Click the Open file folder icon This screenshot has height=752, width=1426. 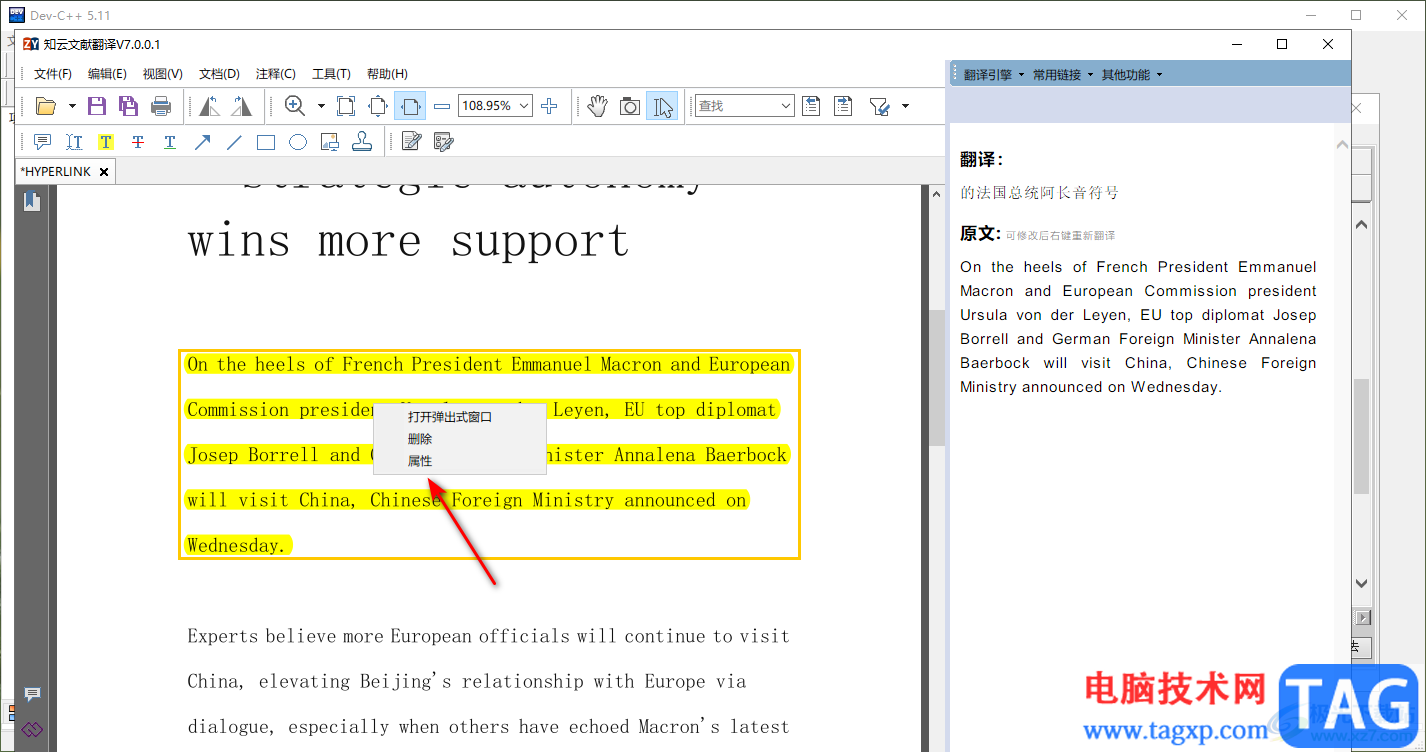point(46,106)
